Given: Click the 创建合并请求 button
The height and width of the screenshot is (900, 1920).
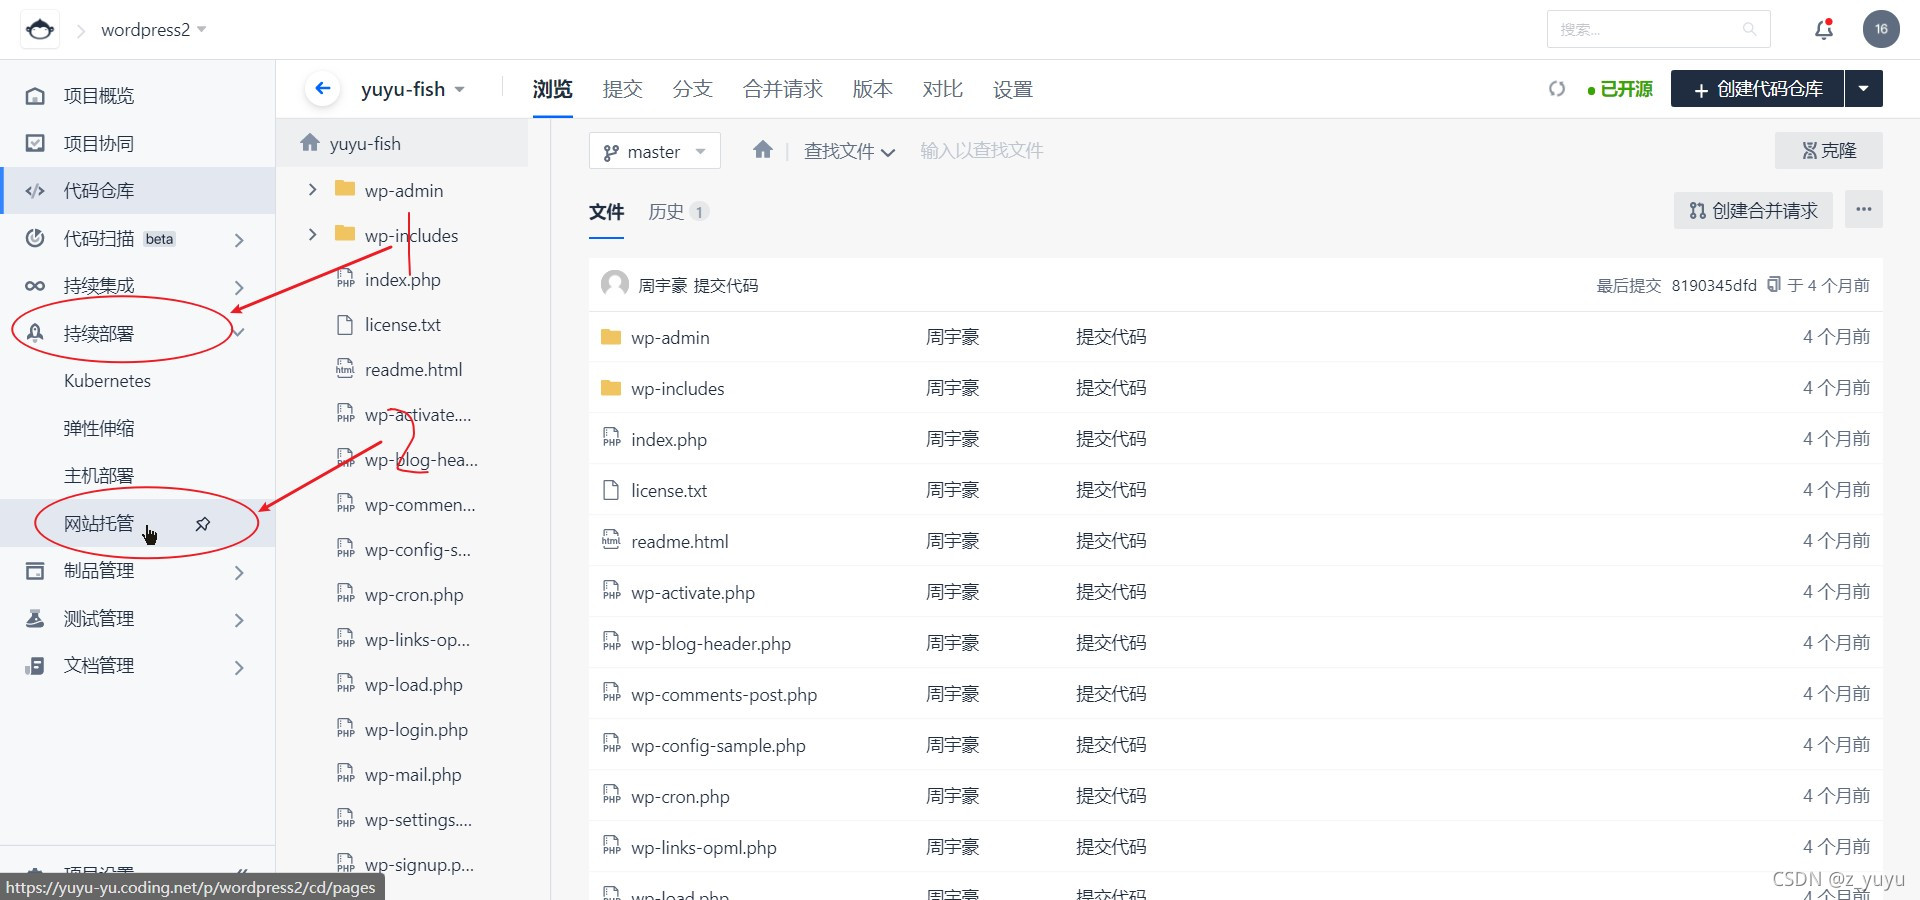Looking at the screenshot, I should 1752,210.
